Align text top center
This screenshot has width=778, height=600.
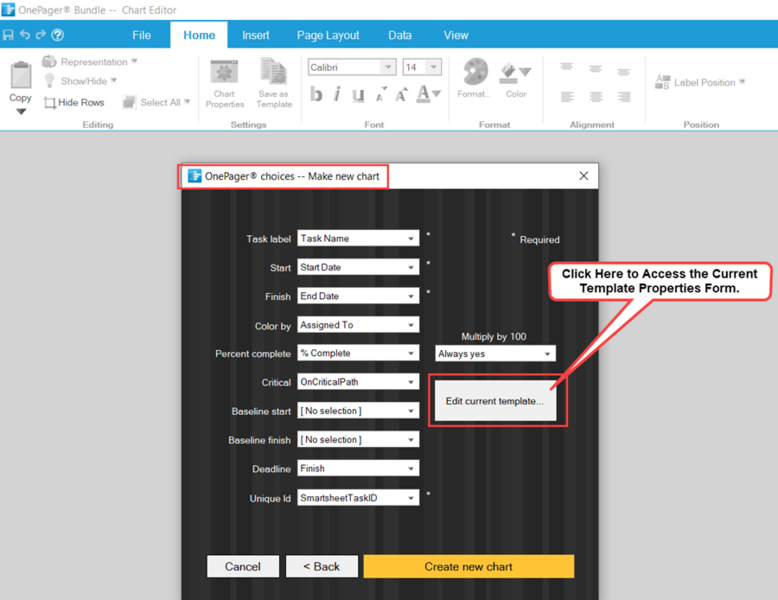pos(595,68)
